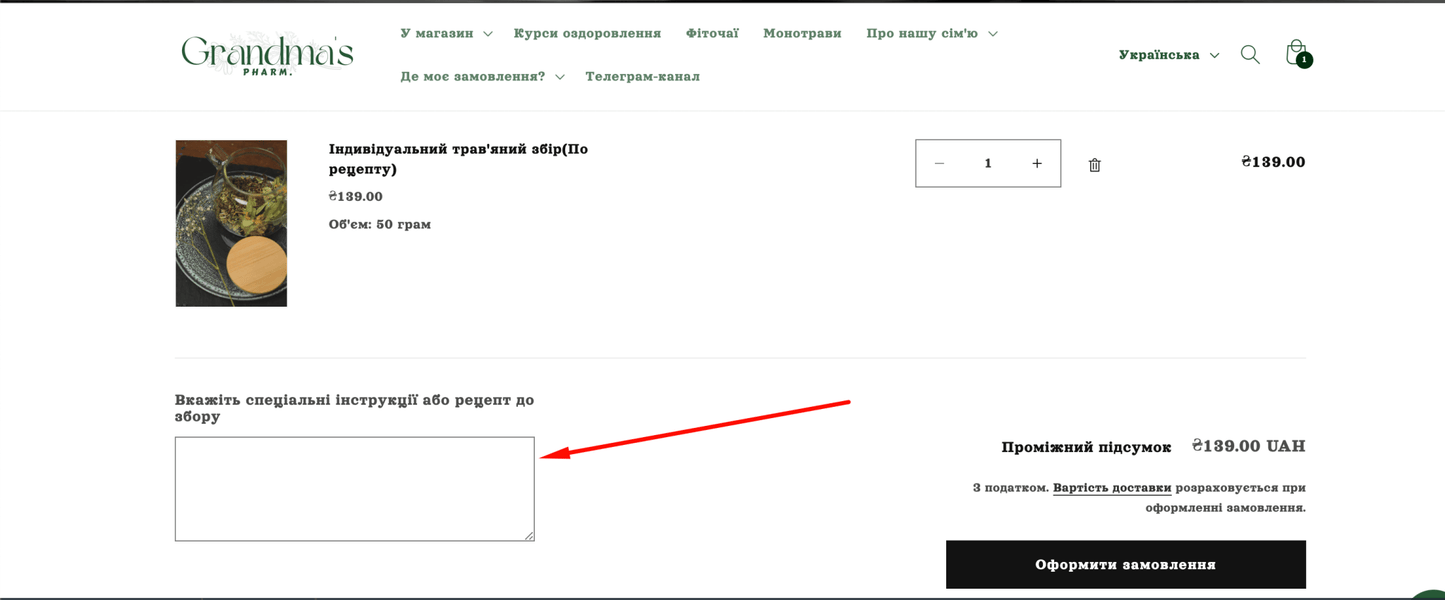
Task: Open the "Фіточаї" menu item
Action: pos(712,34)
